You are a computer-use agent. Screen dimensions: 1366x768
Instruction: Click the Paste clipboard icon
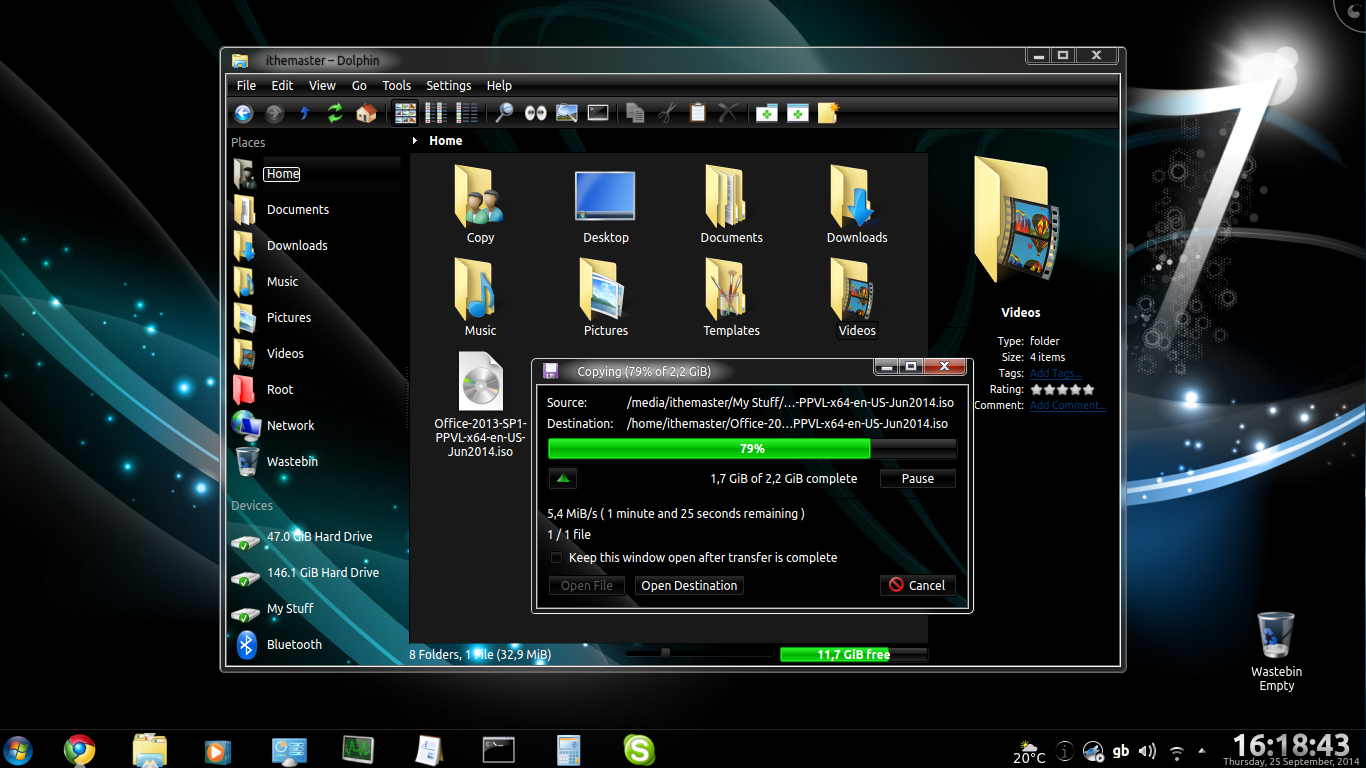(698, 113)
